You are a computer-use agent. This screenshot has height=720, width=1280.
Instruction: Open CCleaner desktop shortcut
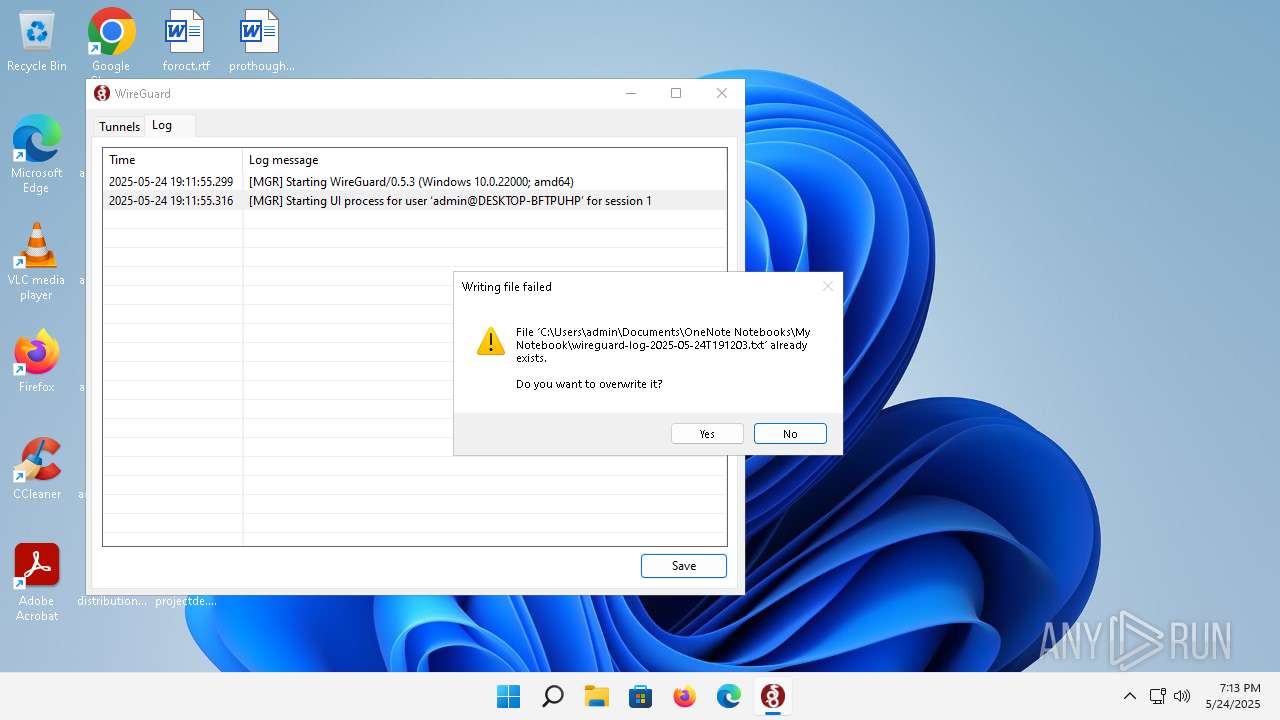coord(37,468)
